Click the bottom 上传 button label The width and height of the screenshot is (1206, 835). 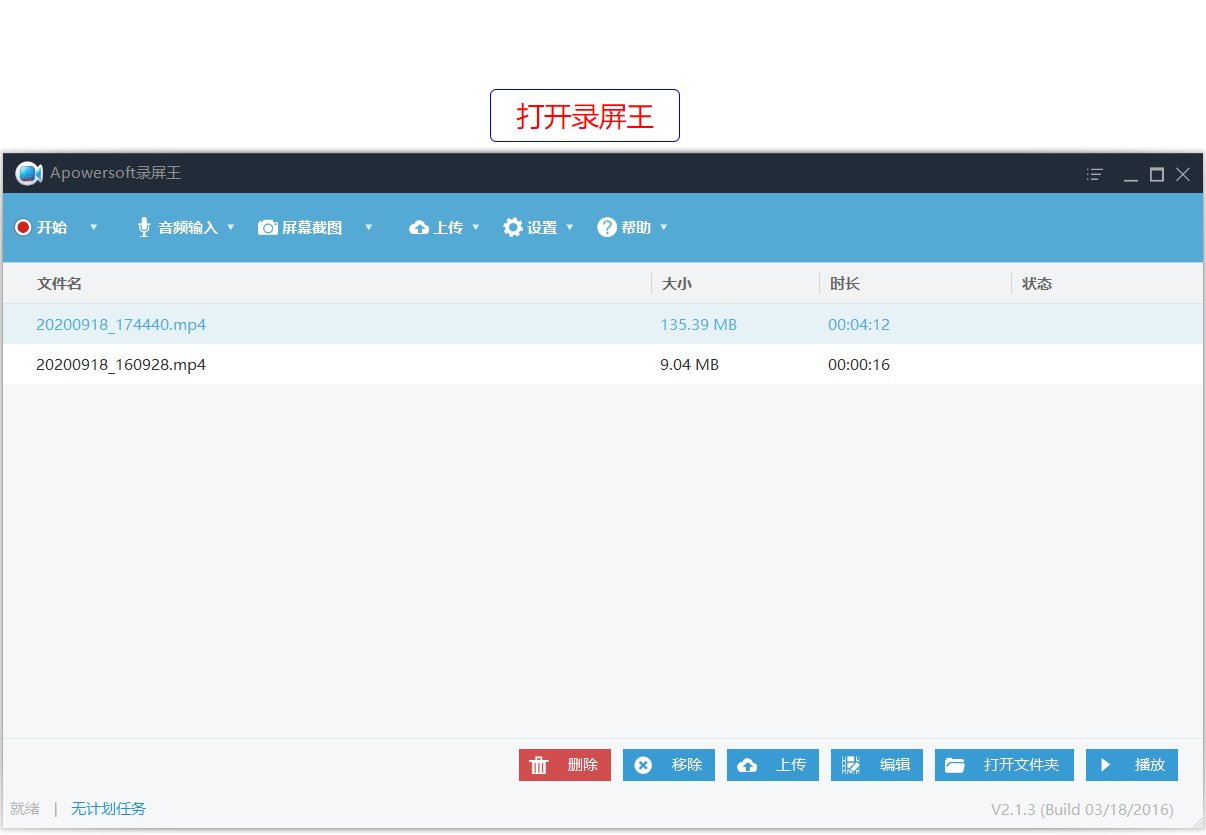tap(791, 765)
